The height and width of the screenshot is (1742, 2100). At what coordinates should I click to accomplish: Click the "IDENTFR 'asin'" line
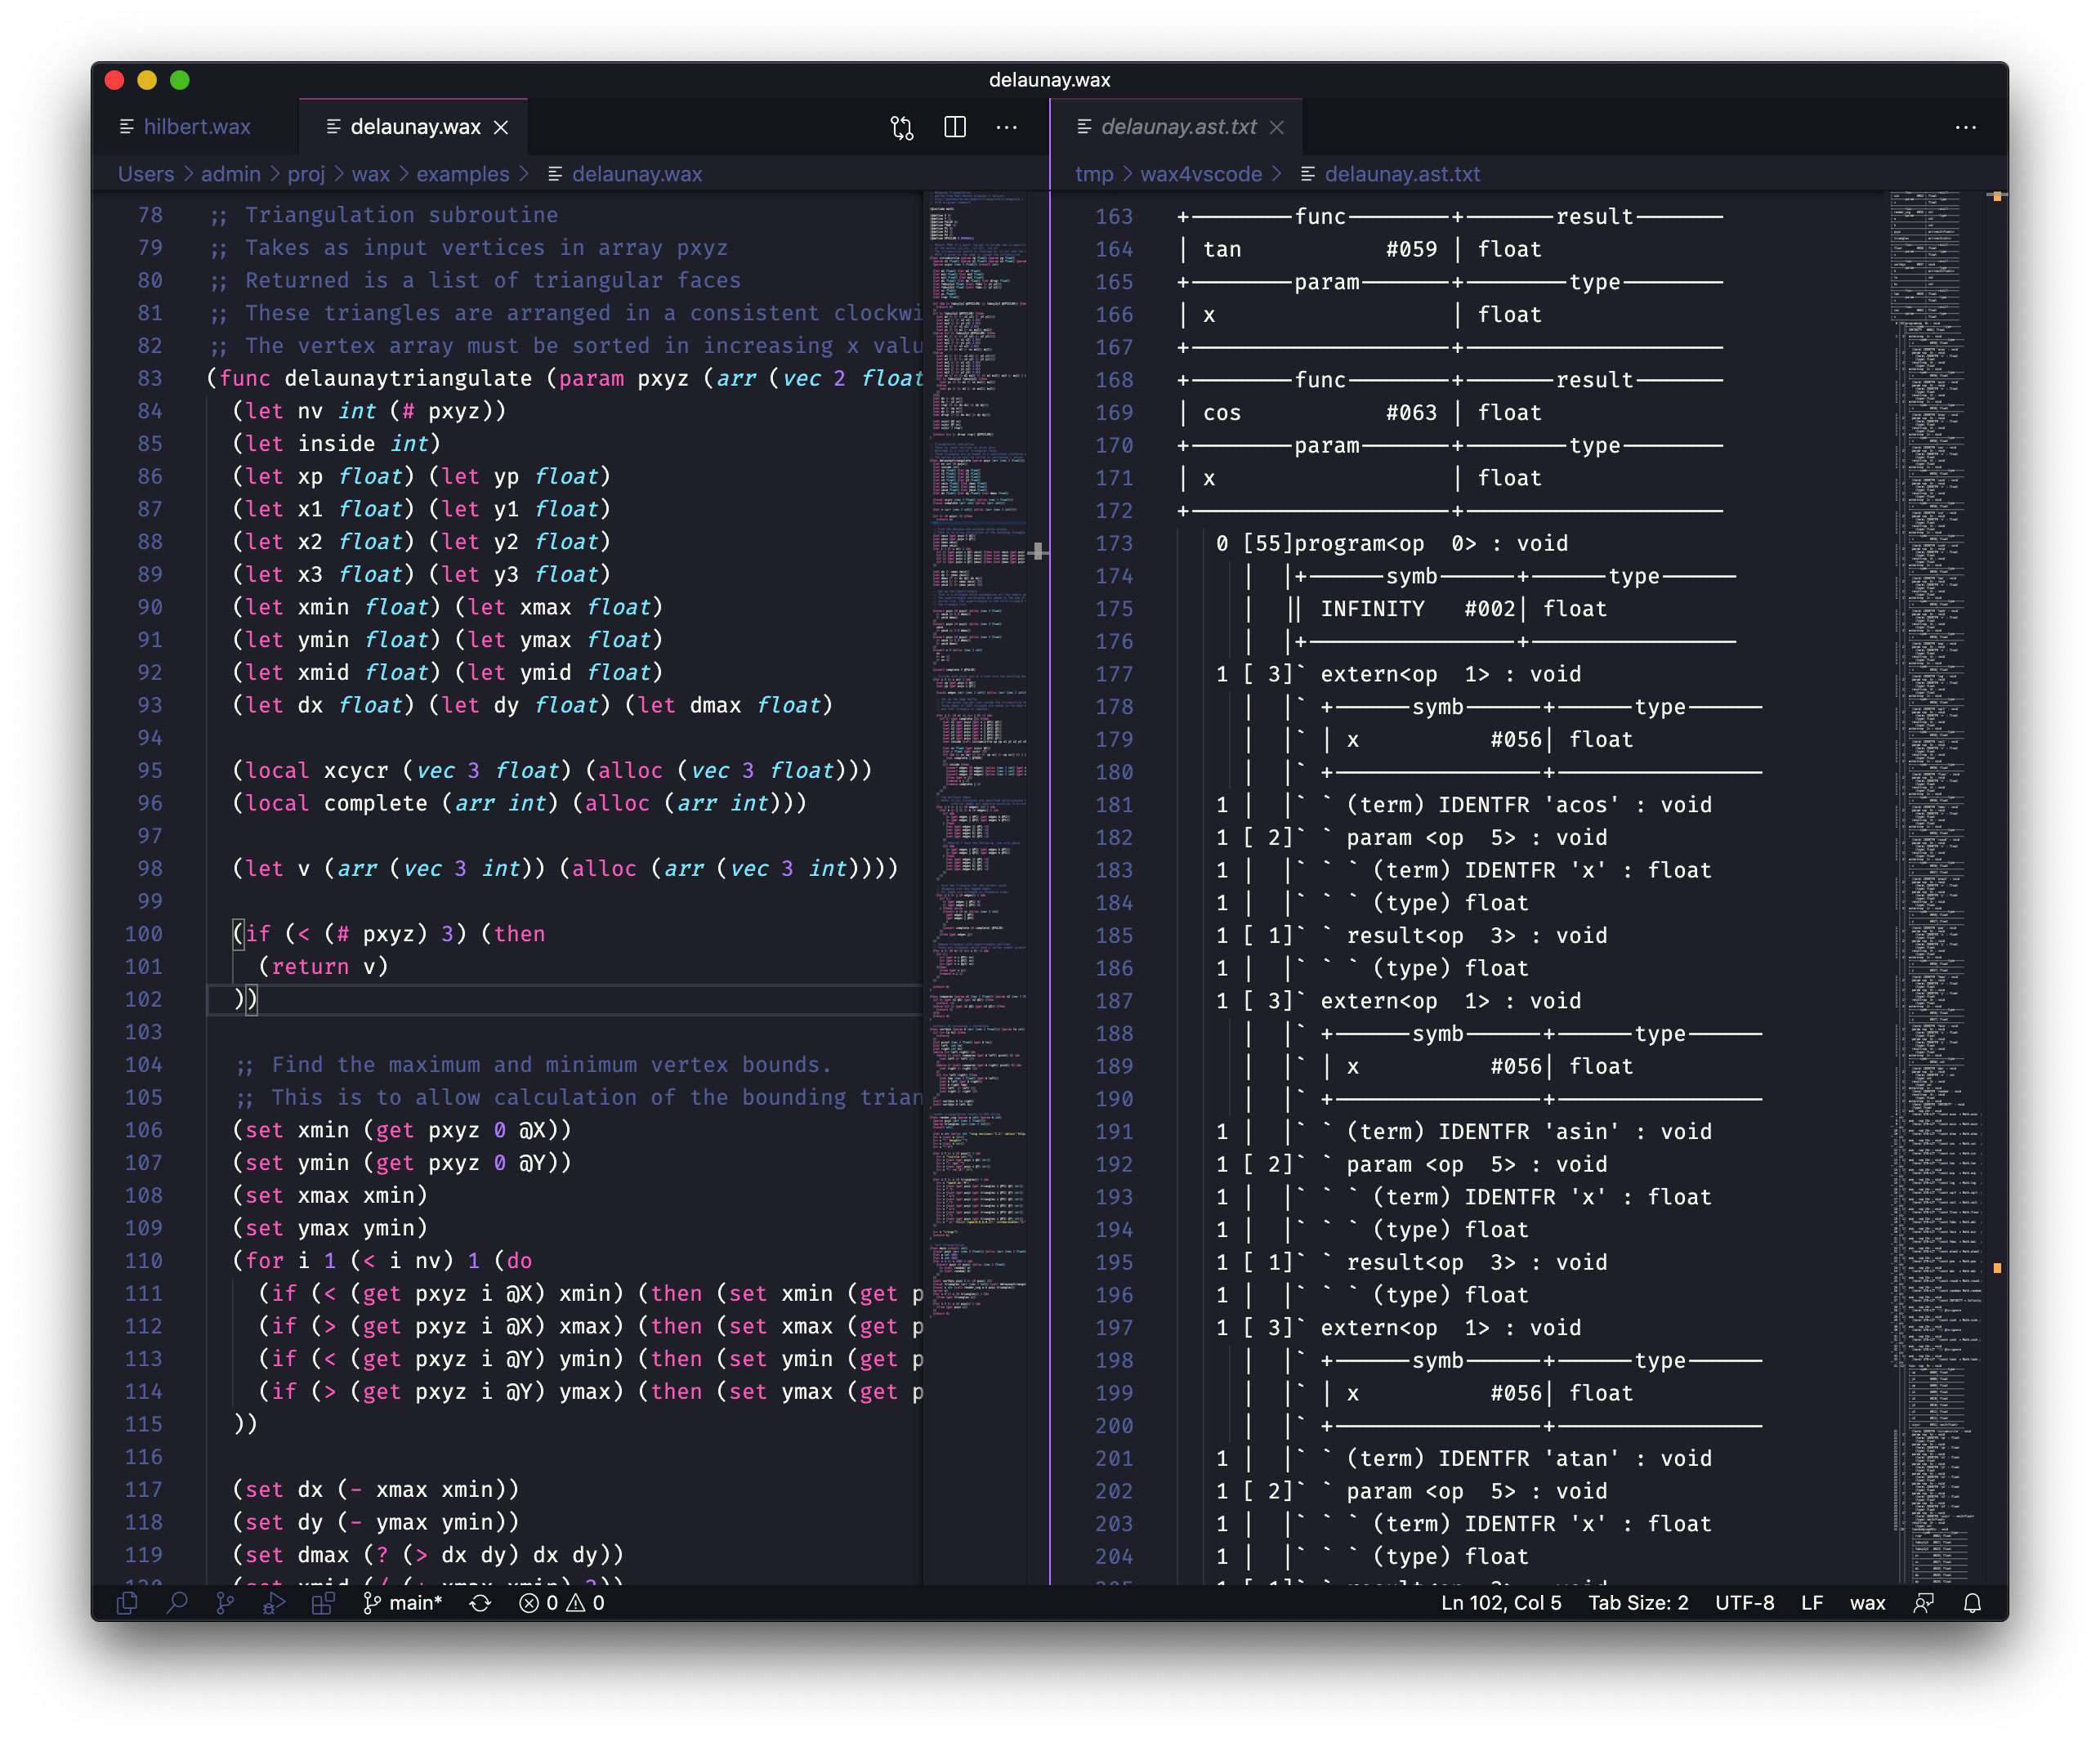(x=1464, y=1132)
